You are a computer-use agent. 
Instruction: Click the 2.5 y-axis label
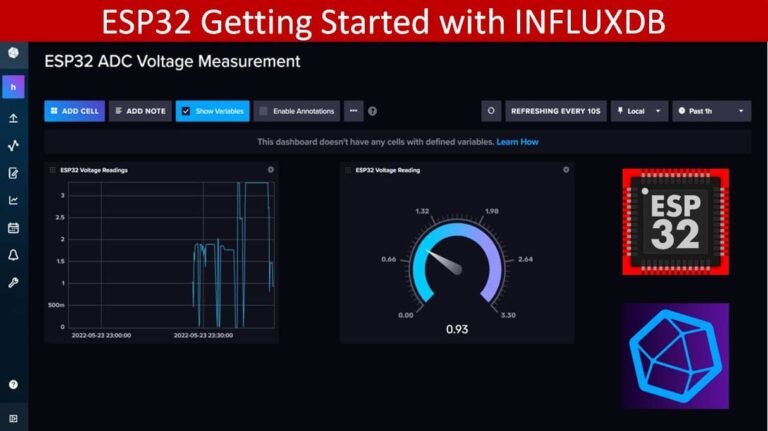coord(60,217)
